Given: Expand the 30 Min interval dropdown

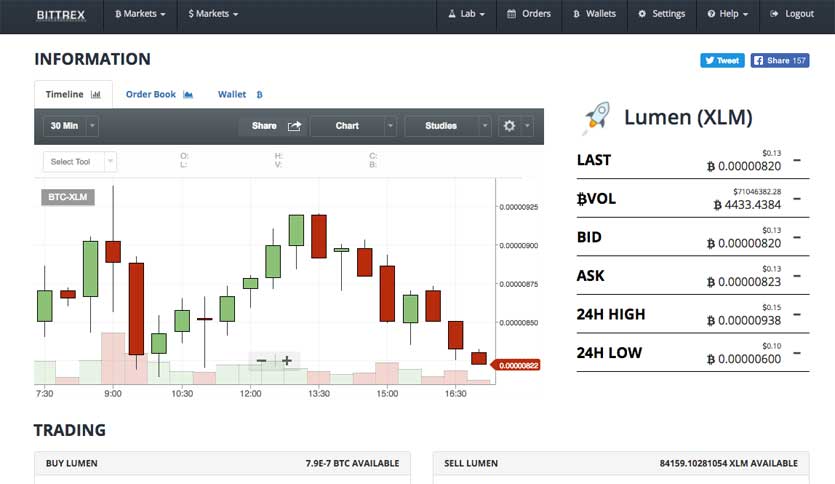Looking at the screenshot, I should 71,126.
